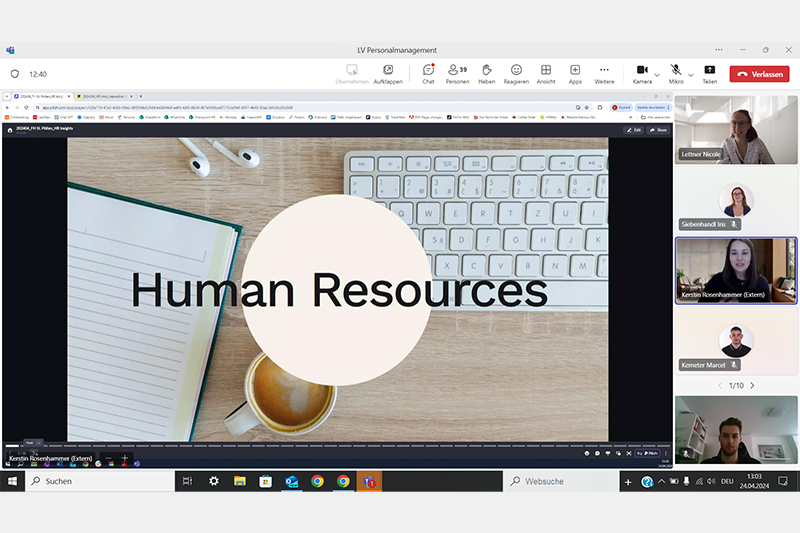Show the Personen participants list
The image size is (800, 533).
pos(458,72)
